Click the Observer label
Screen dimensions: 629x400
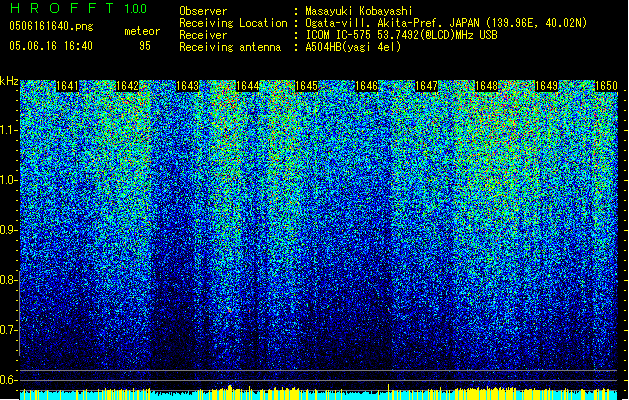coord(203,11)
